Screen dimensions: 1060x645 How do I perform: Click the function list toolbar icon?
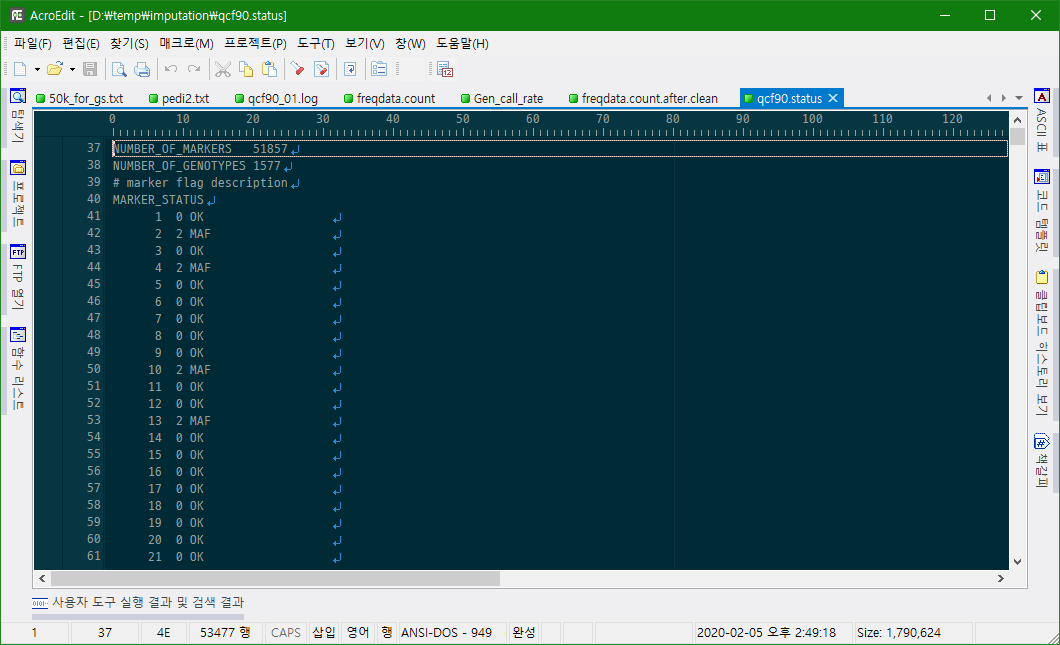(x=379, y=69)
